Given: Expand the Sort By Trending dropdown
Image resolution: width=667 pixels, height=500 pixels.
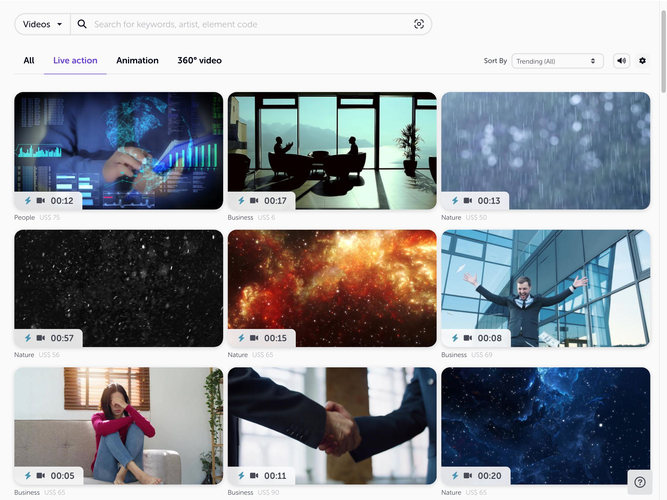Looking at the screenshot, I should click(557, 61).
